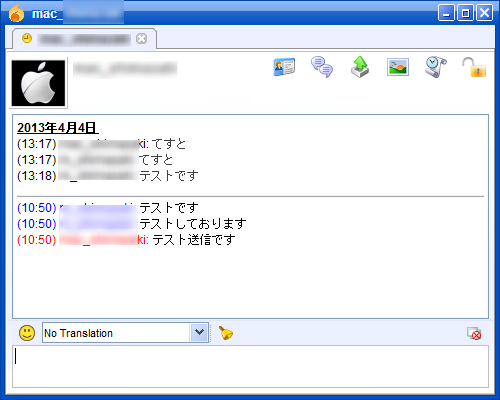This screenshot has width=500, height=400.
Task: Click the 2013年4月4日 date header
Action: pos(57,128)
